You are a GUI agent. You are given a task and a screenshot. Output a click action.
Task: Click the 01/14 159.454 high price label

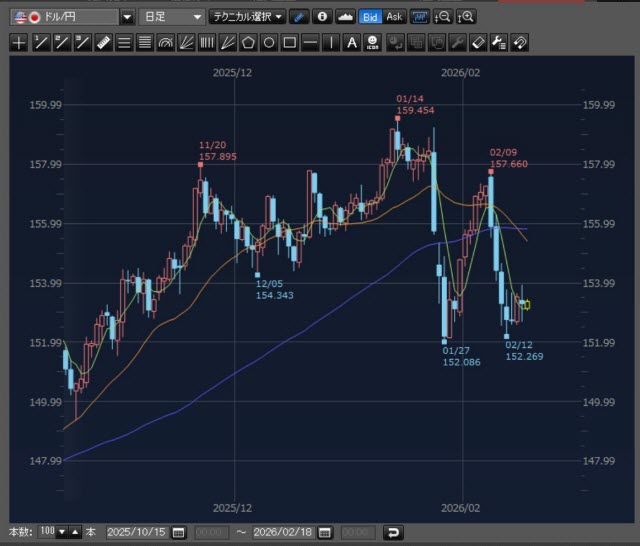(415, 104)
